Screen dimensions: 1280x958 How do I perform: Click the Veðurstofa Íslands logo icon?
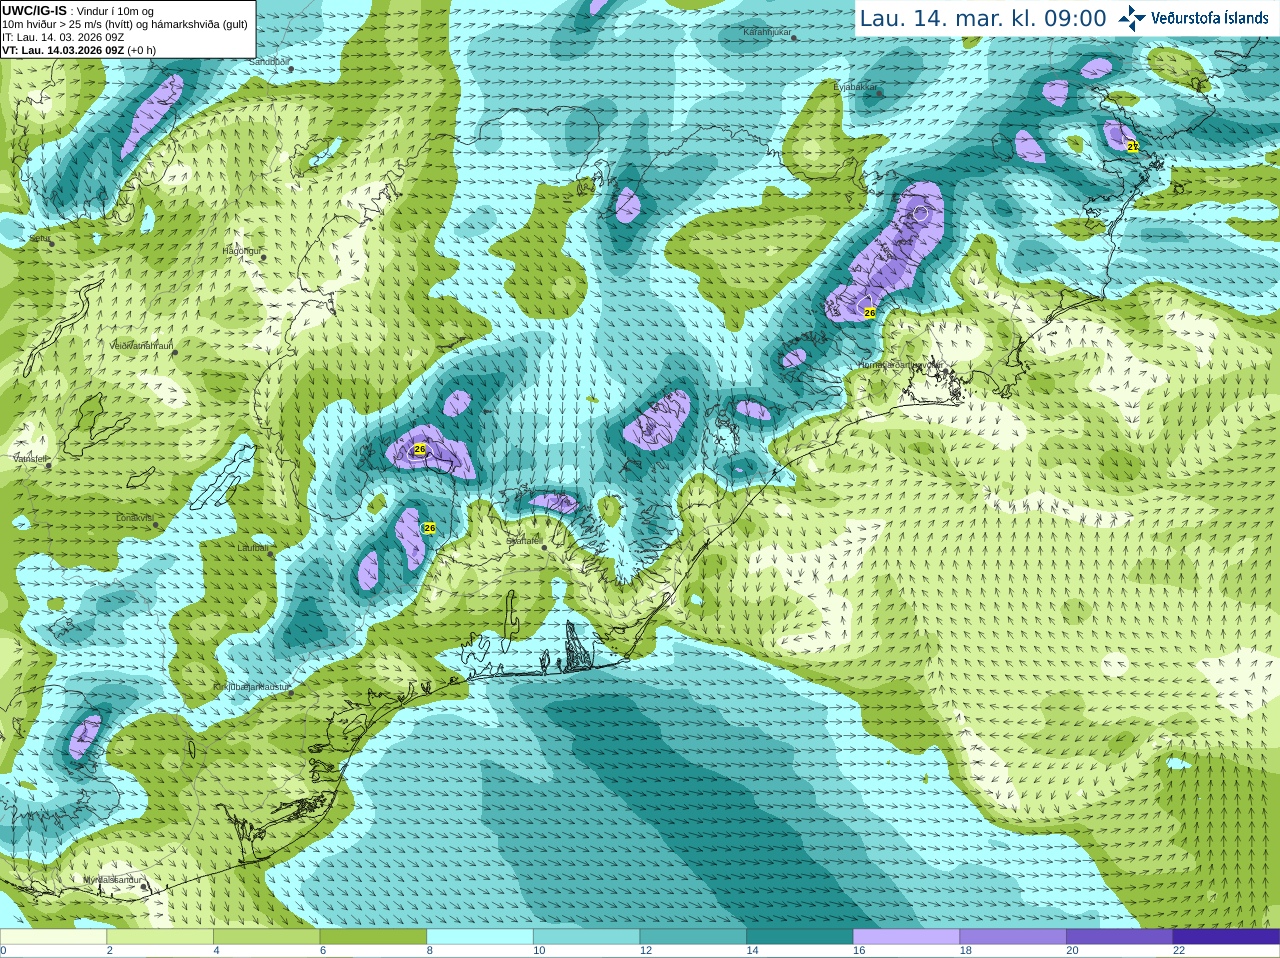[x=1132, y=18]
